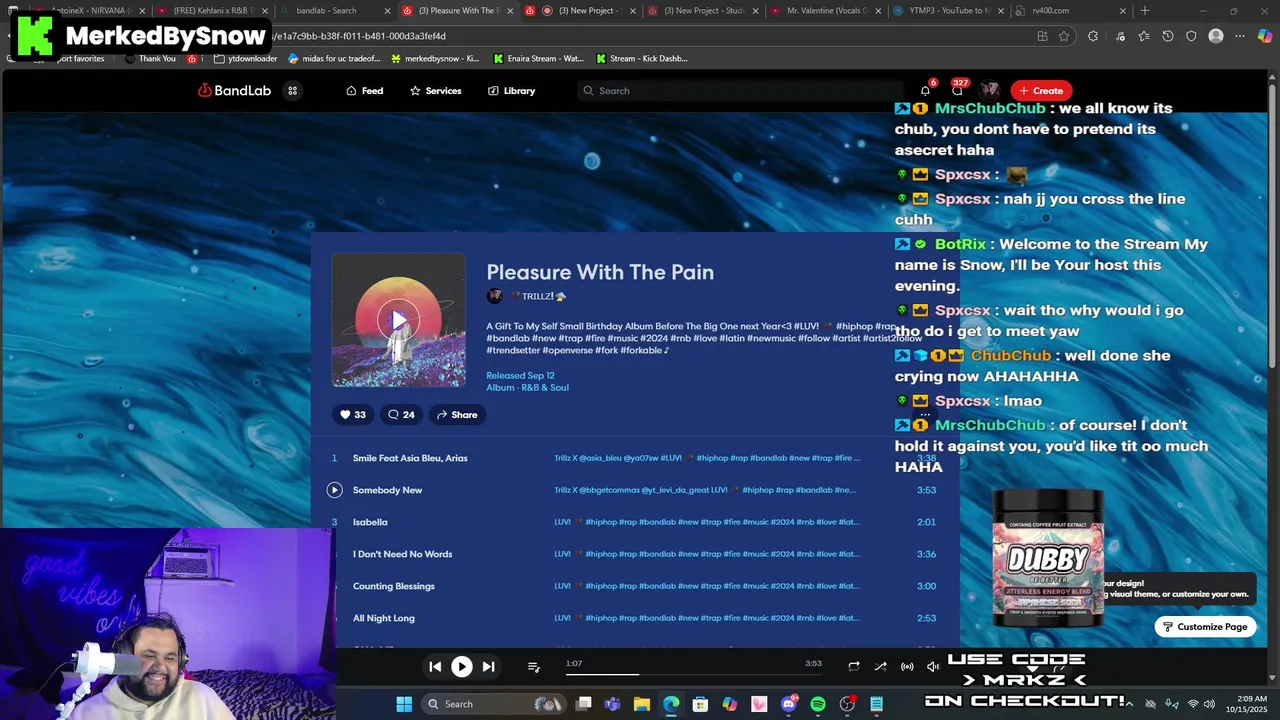Click the play icon beside Somebody New
Screen dimensions: 1280x720
tap(334, 490)
